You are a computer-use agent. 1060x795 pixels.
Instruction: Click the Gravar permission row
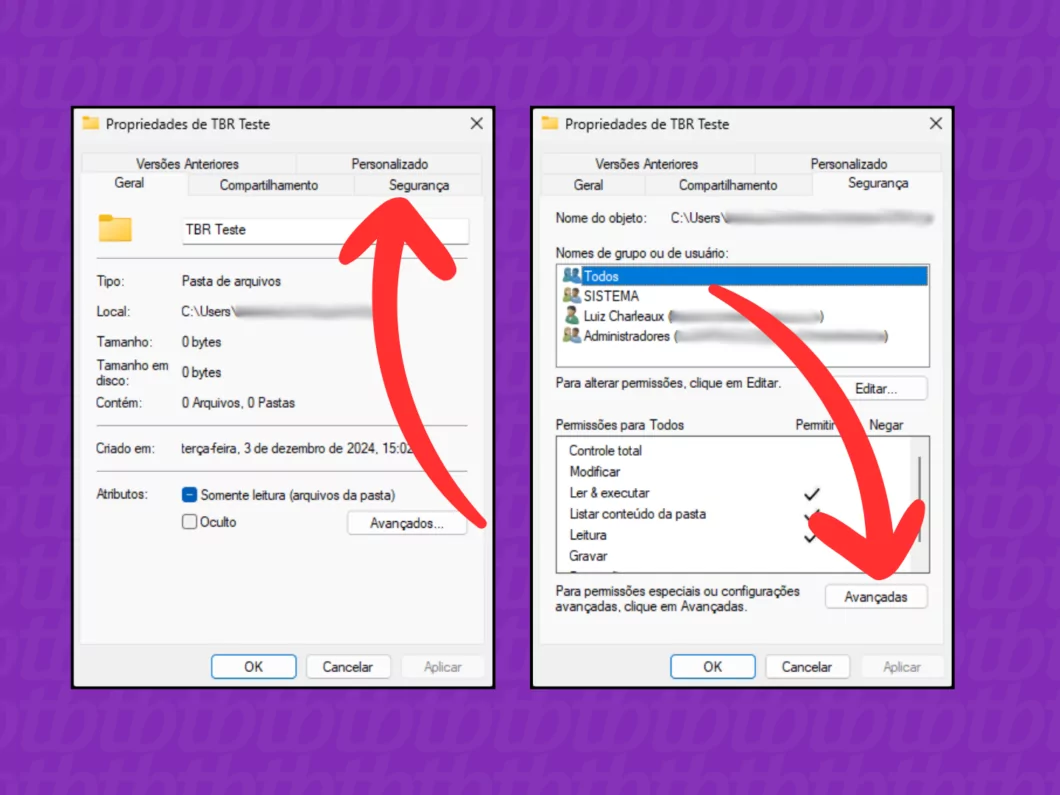coord(733,556)
